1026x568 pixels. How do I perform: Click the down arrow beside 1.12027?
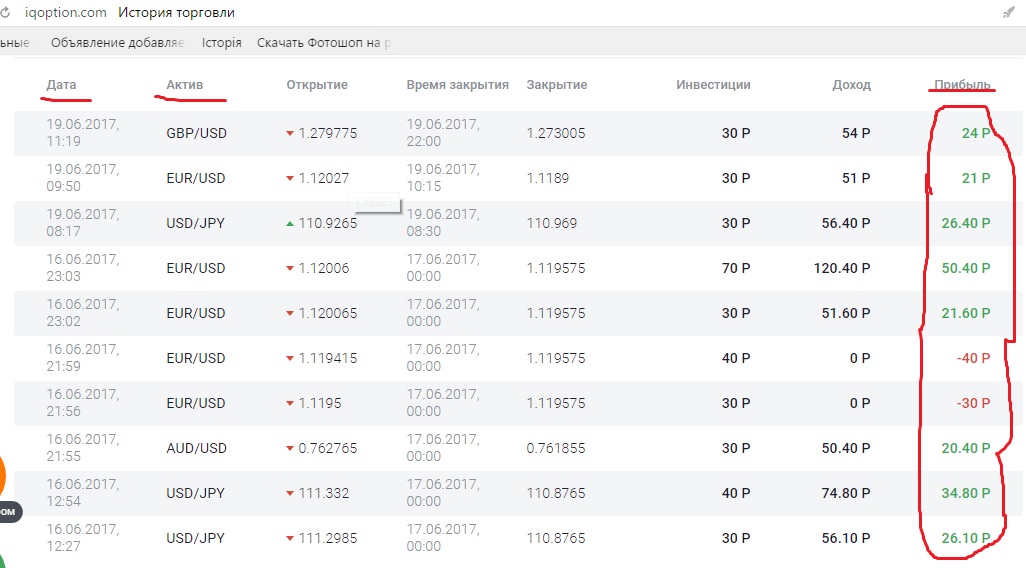point(290,179)
